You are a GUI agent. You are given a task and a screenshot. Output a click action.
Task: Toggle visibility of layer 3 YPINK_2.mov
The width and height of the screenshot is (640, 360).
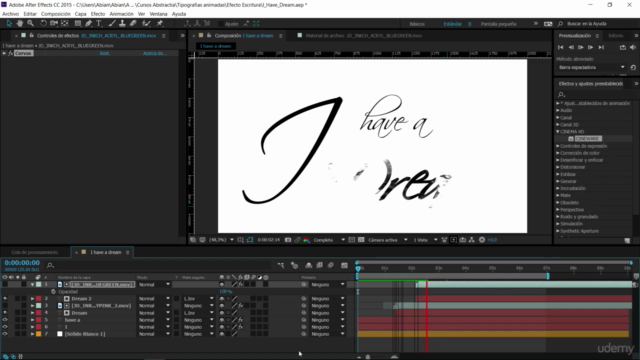5,306
